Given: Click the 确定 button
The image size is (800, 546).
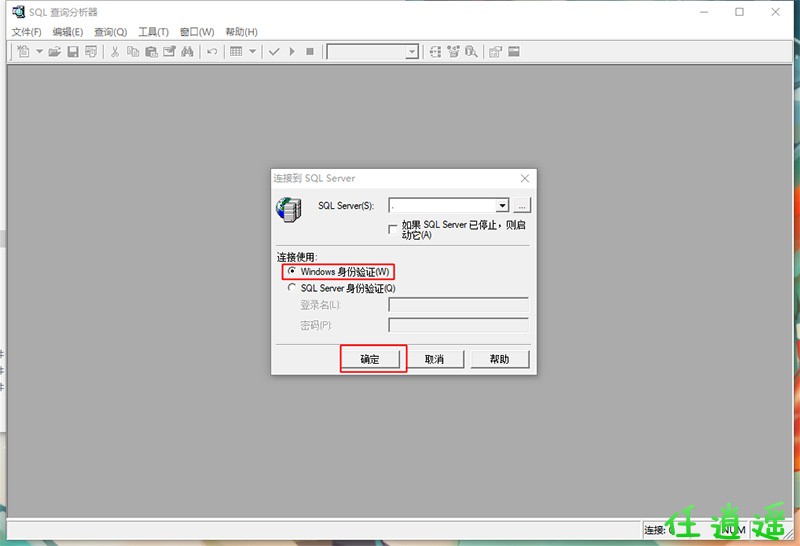Looking at the screenshot, I should [x=370, y=359].
